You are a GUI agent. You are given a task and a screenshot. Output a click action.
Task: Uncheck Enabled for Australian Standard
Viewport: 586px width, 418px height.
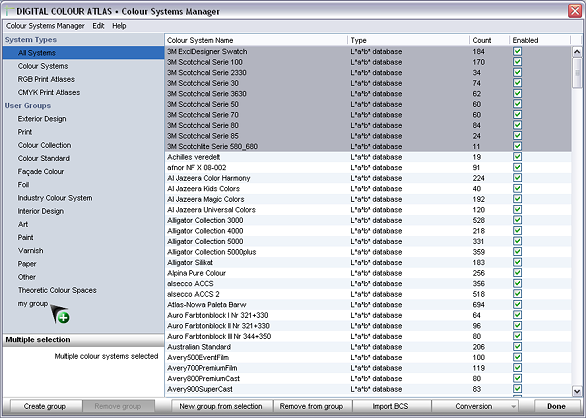click(518, 347)
